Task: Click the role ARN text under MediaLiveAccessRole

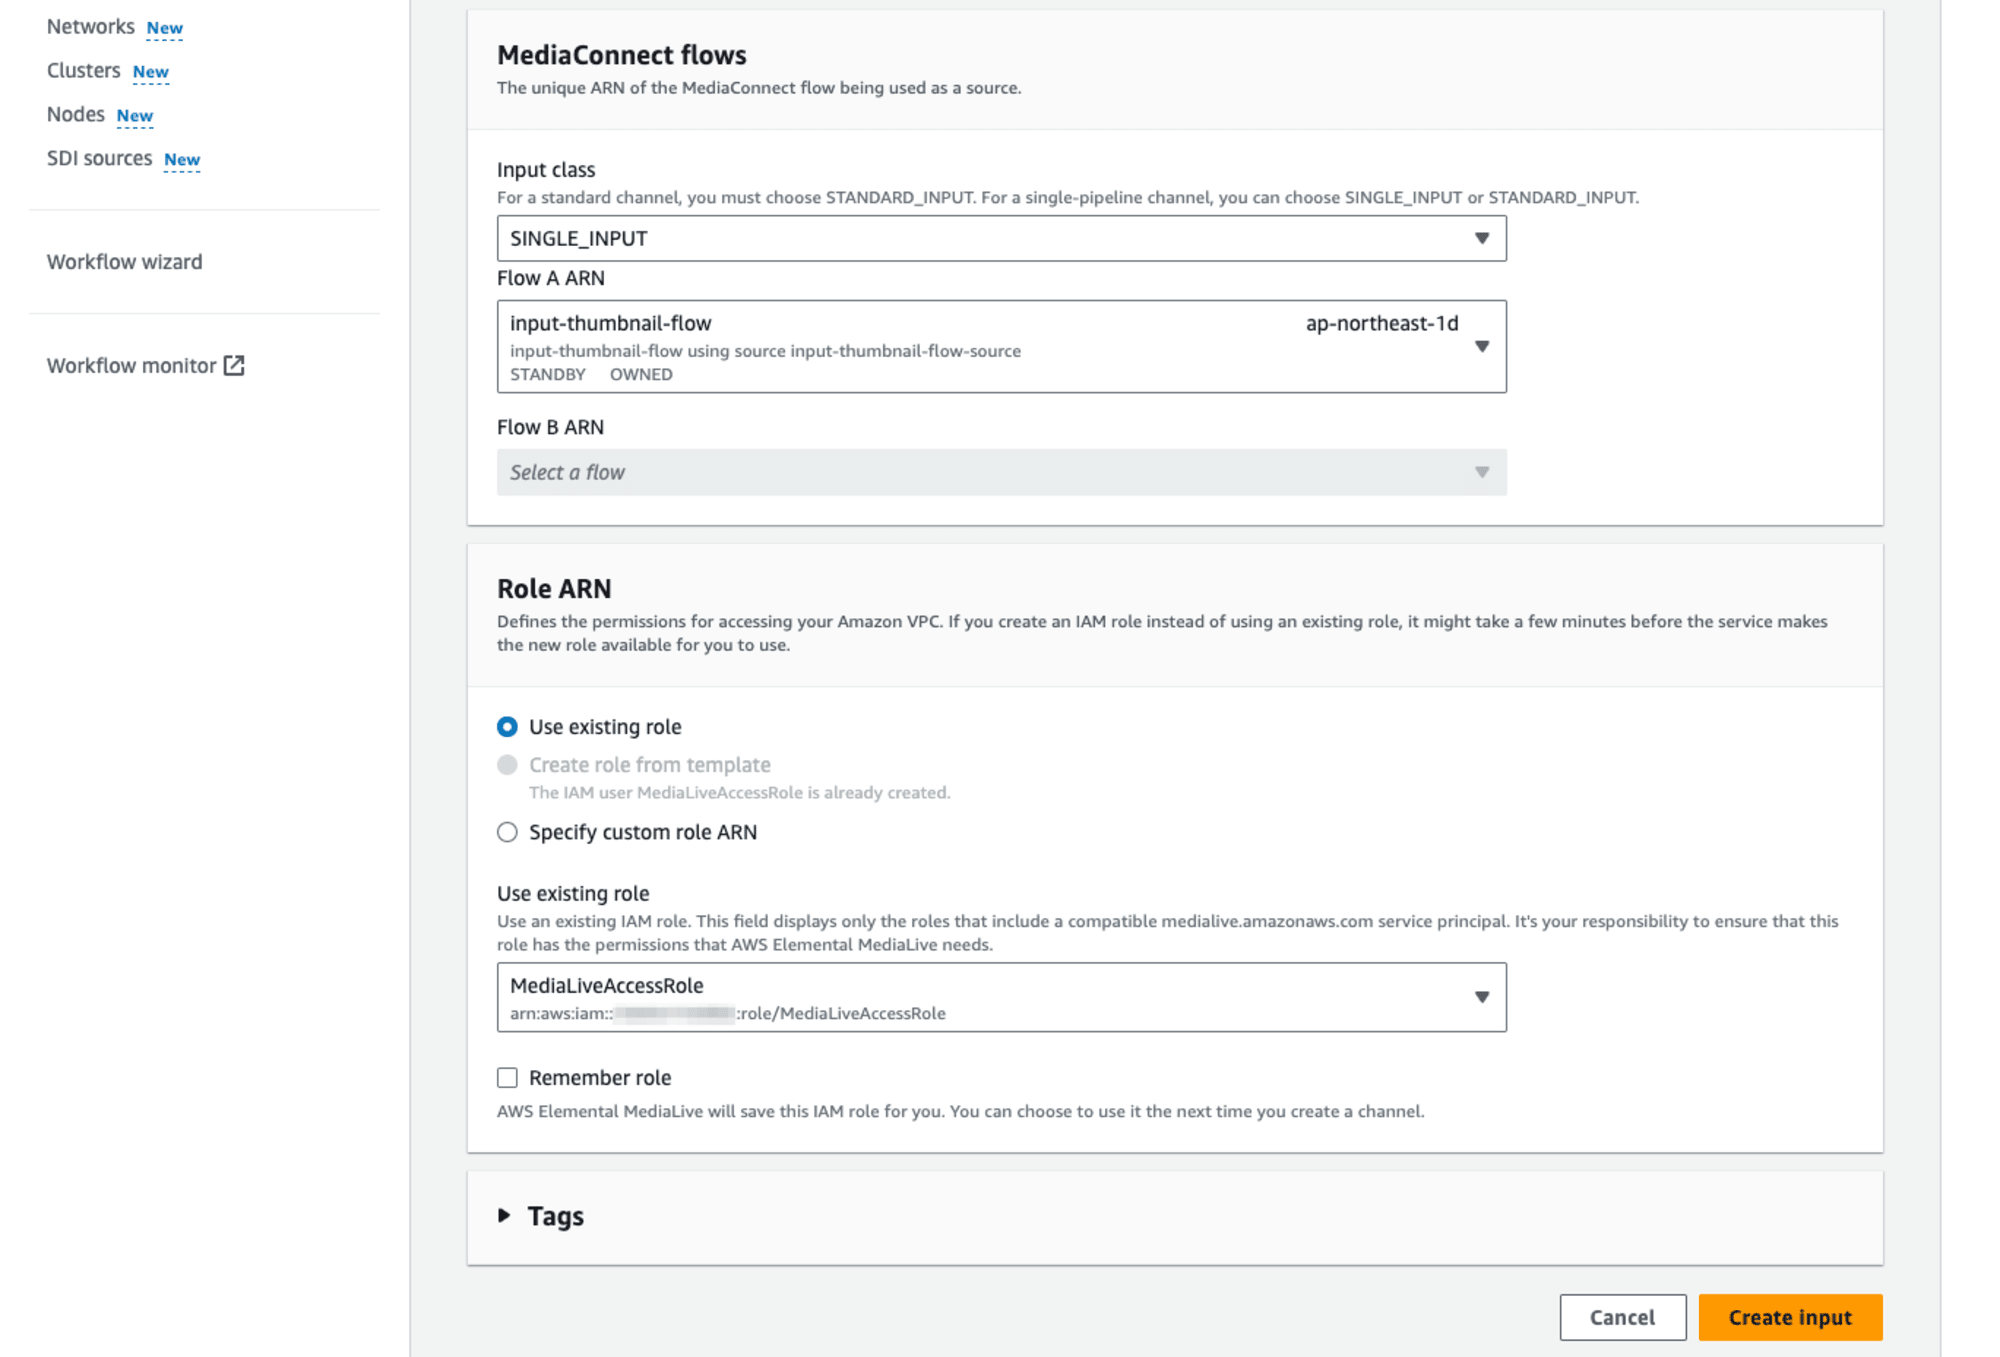Action: point(728,1013)
